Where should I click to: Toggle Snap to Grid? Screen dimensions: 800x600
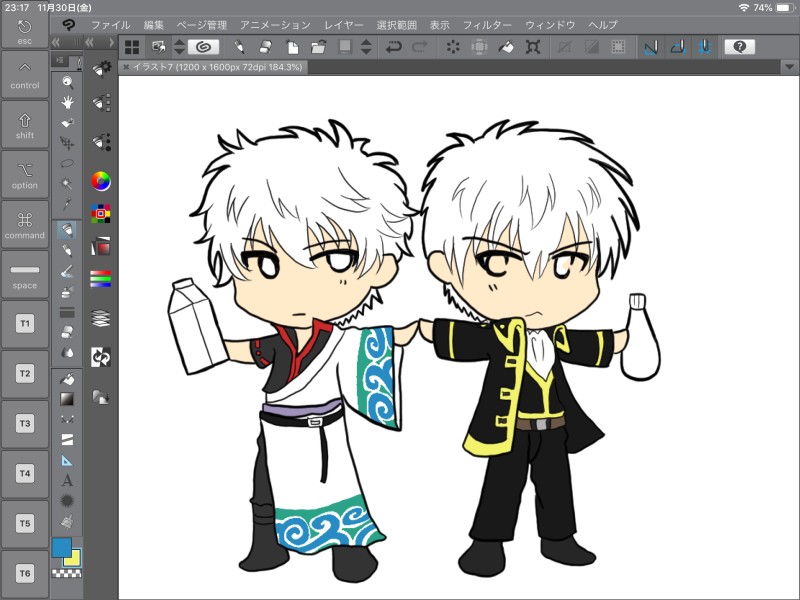[705, 47]
